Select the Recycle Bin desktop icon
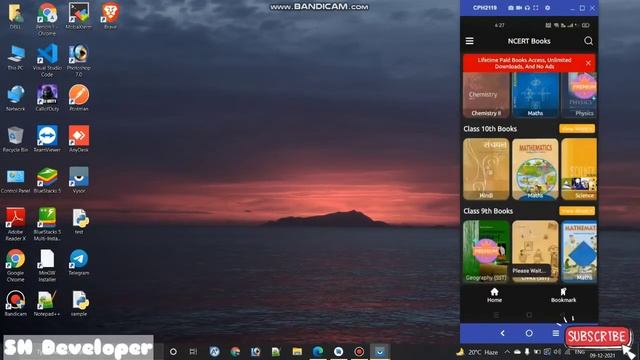Screen dimensions: 640x360 pos(16,139)
